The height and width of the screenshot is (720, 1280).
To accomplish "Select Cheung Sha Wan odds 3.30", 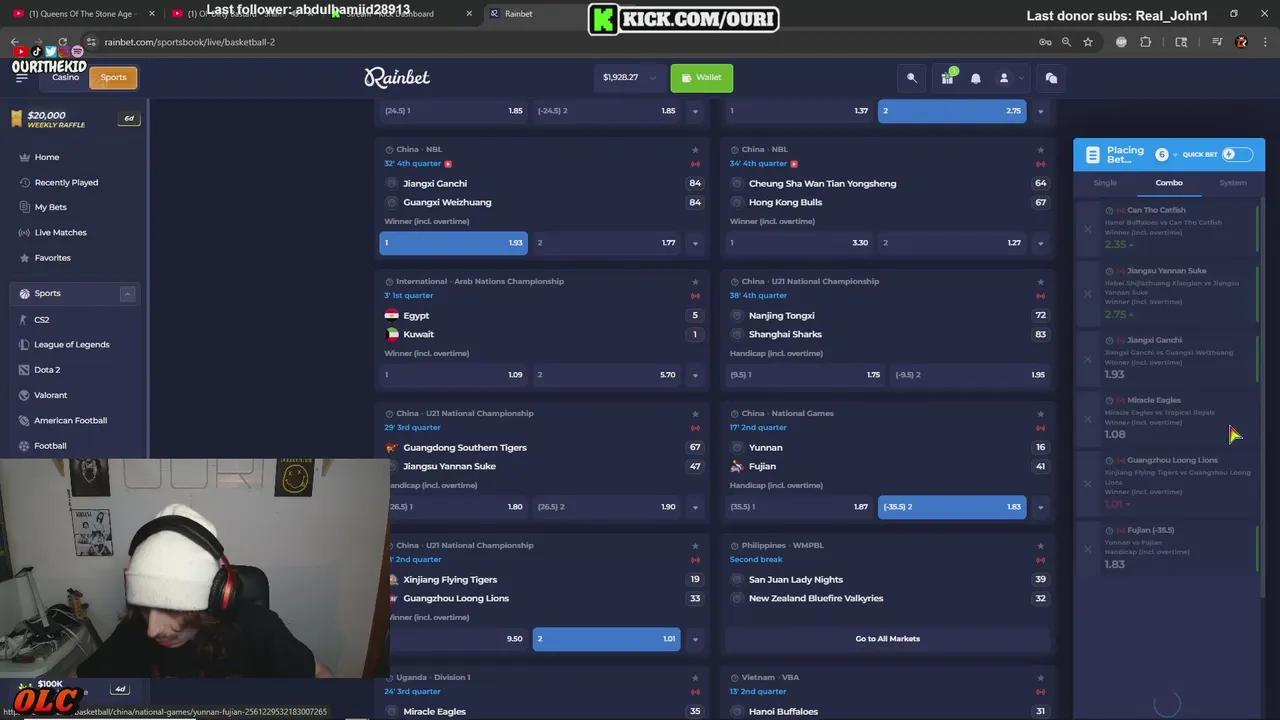I will (799, 243).
